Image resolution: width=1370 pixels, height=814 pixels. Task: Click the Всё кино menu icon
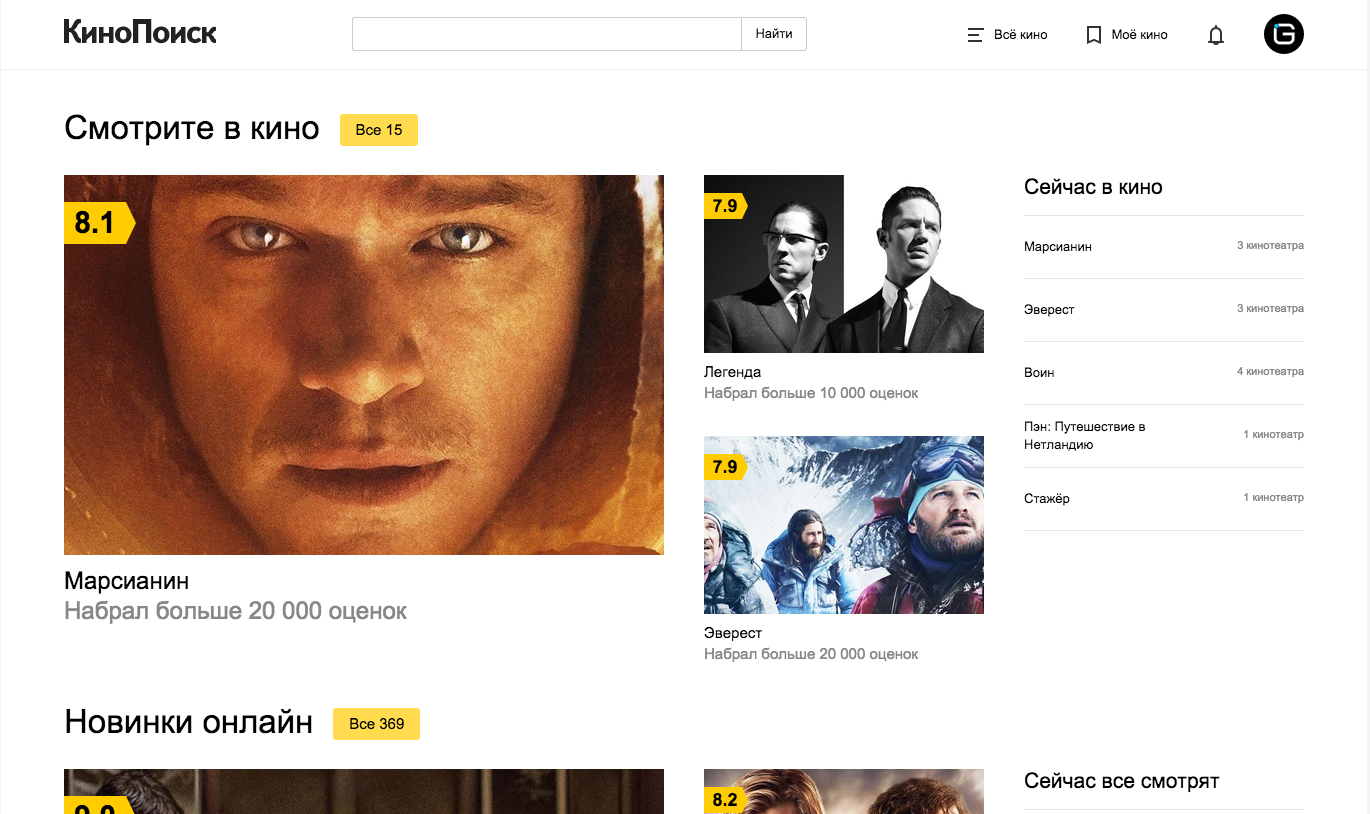976,35
